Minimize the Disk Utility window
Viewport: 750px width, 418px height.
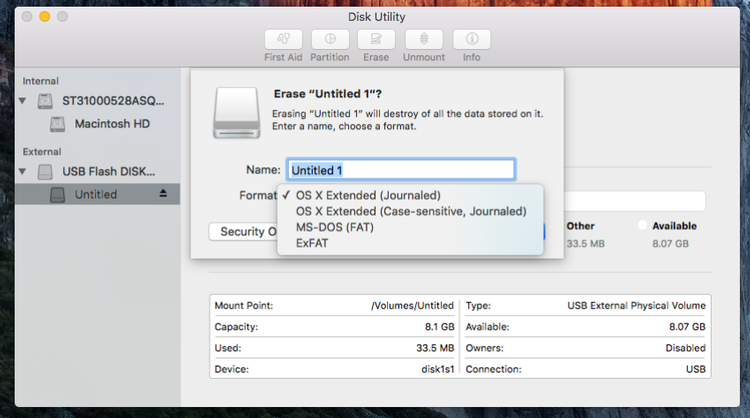click(x=45, y=17)
